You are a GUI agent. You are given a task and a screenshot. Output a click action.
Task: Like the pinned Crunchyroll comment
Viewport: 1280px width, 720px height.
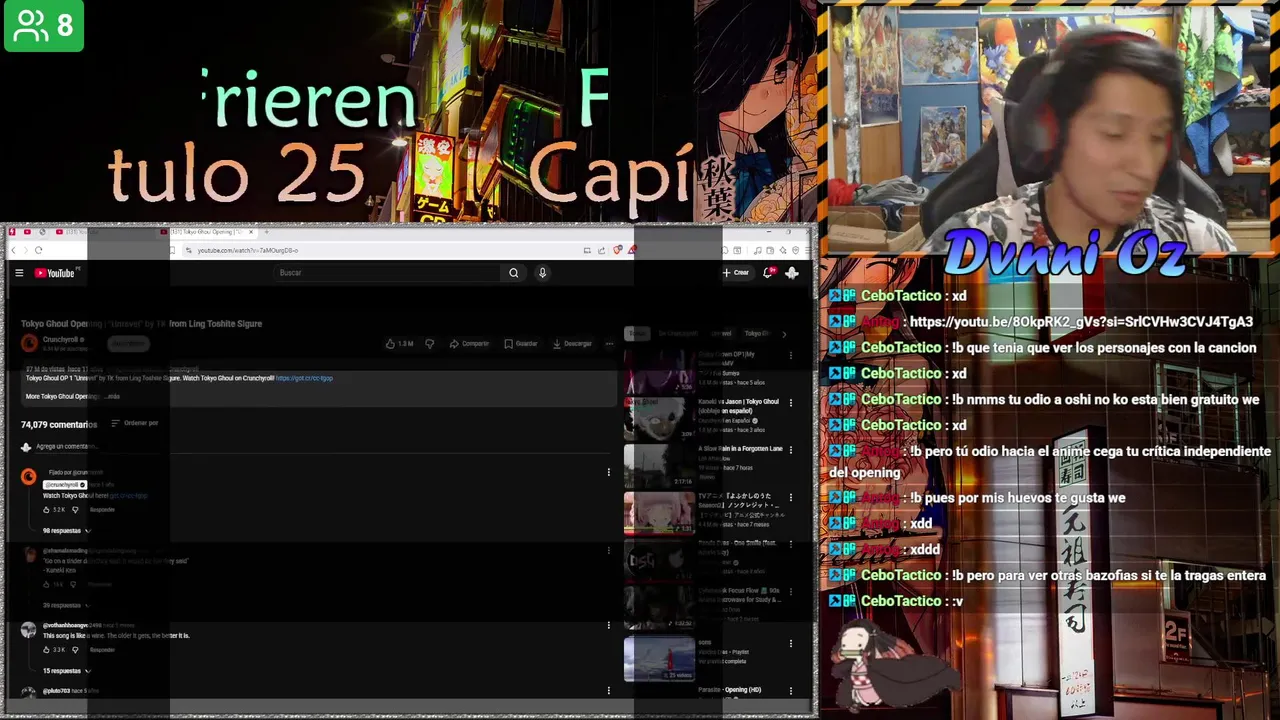coord(47,510)
